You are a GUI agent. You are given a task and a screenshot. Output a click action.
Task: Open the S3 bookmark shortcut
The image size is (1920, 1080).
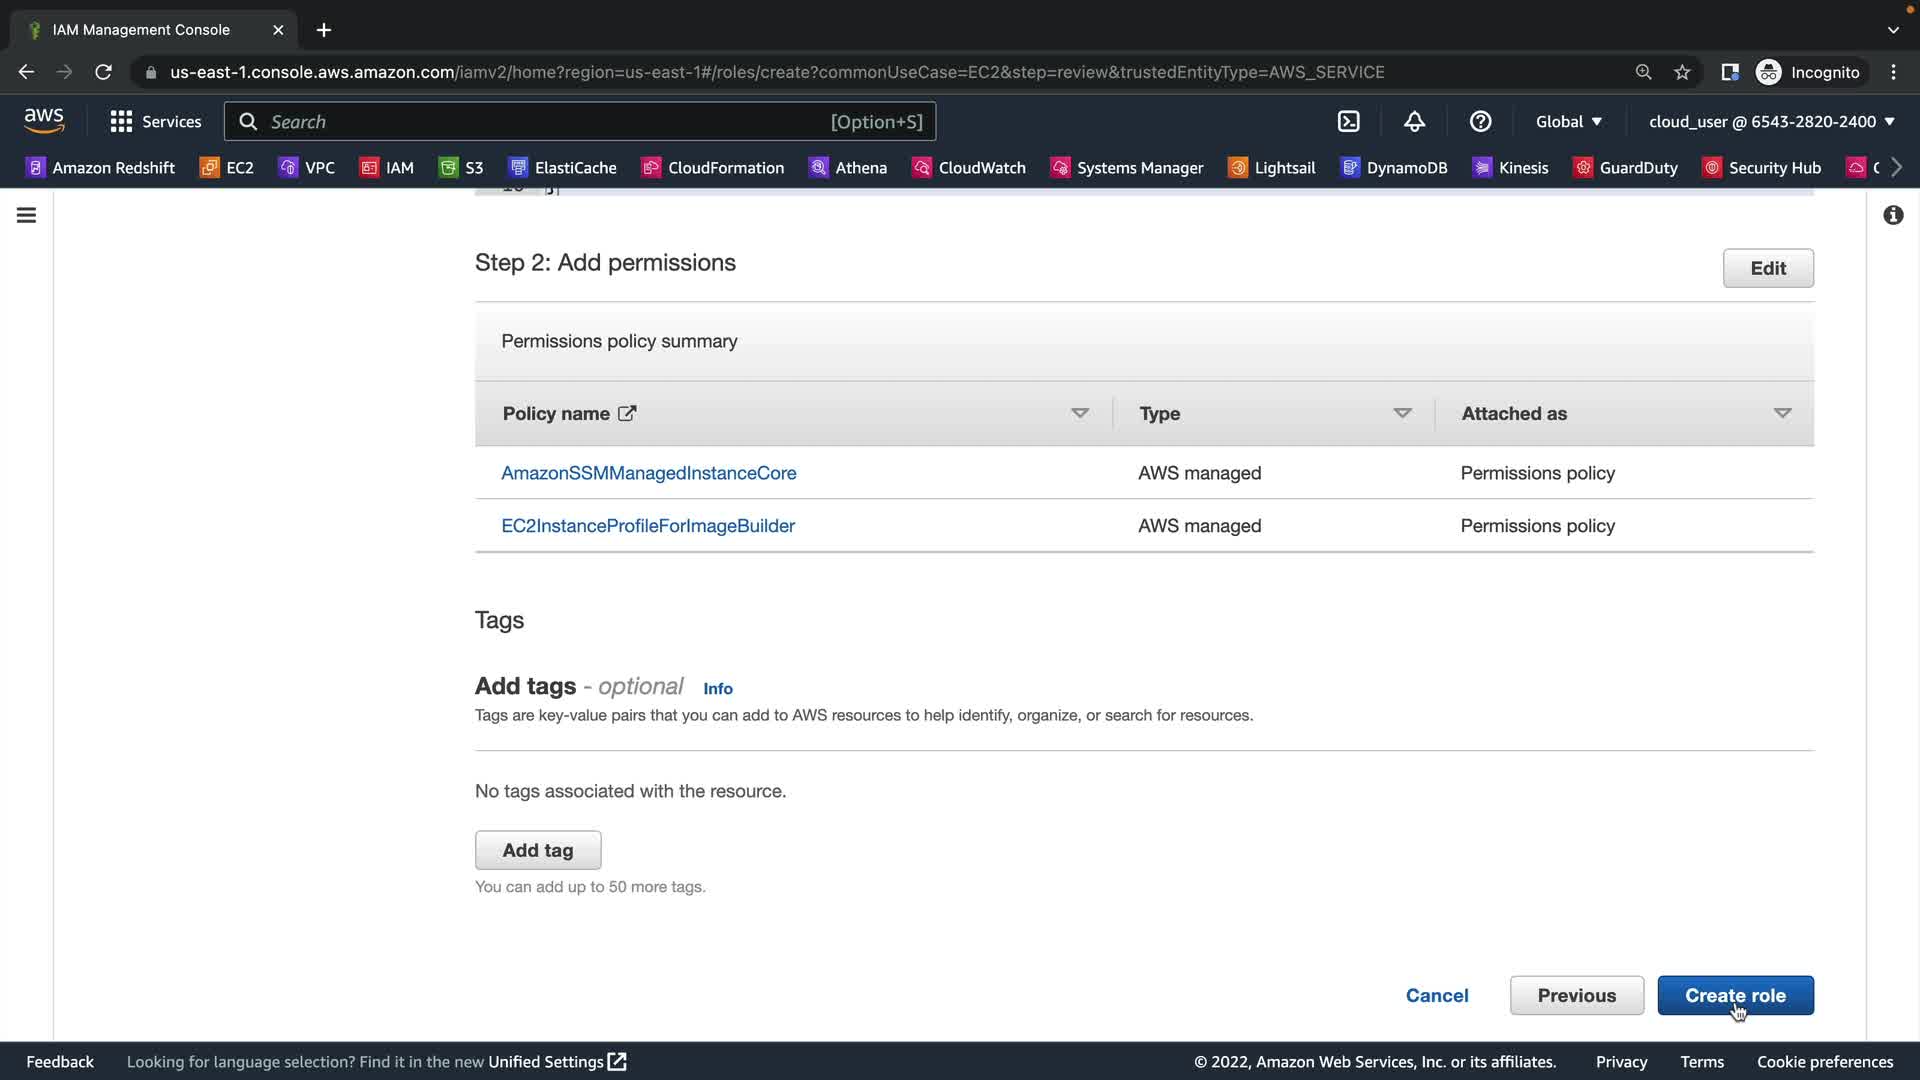pyautogui.click(x=461, y=167)
